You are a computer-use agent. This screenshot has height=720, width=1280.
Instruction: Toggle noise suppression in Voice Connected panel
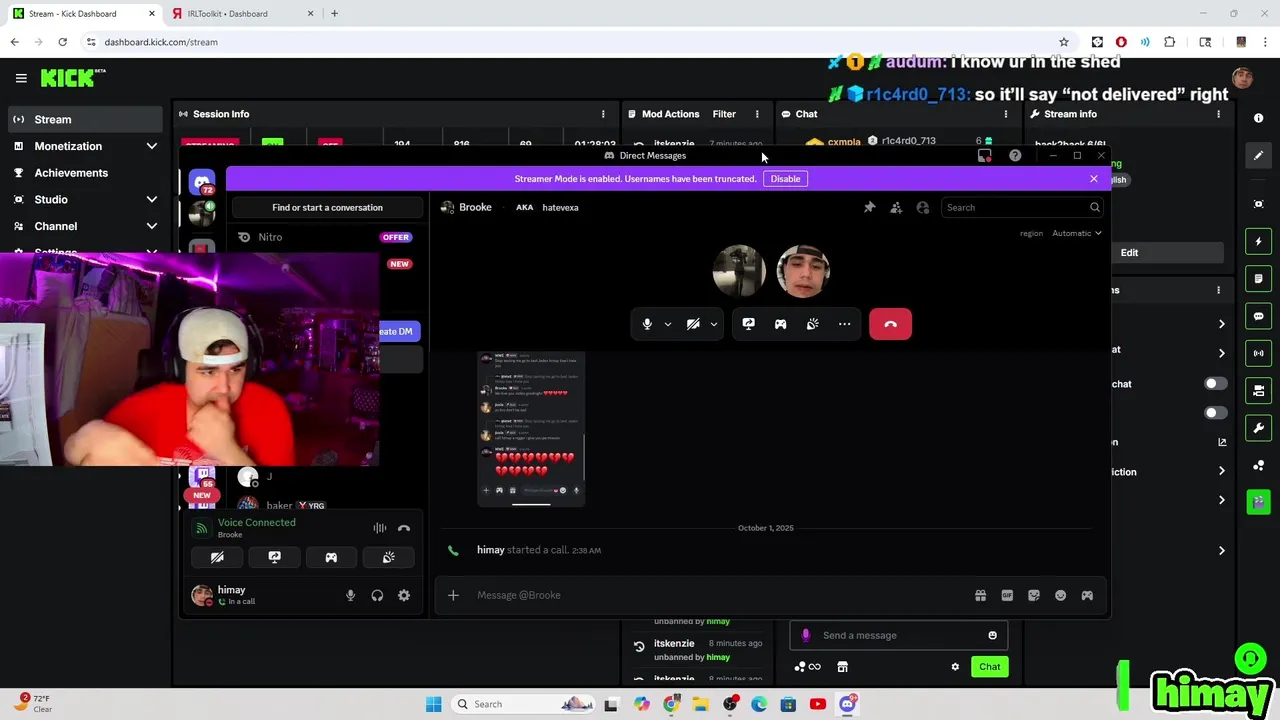coord(380,528)
